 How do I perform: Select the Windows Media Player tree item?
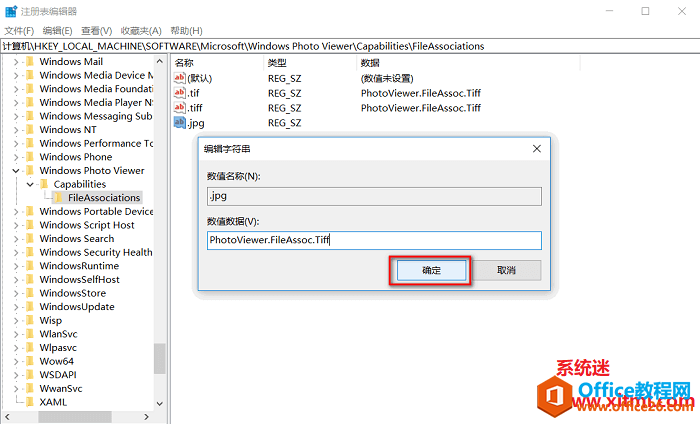(x=96, y=102)
